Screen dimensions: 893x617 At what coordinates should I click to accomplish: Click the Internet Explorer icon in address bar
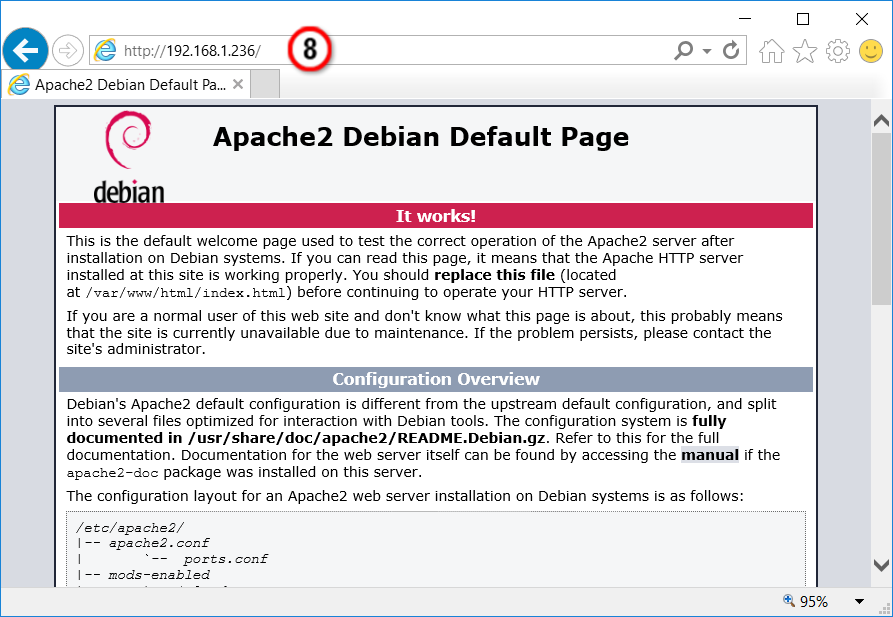pos(105,51)
